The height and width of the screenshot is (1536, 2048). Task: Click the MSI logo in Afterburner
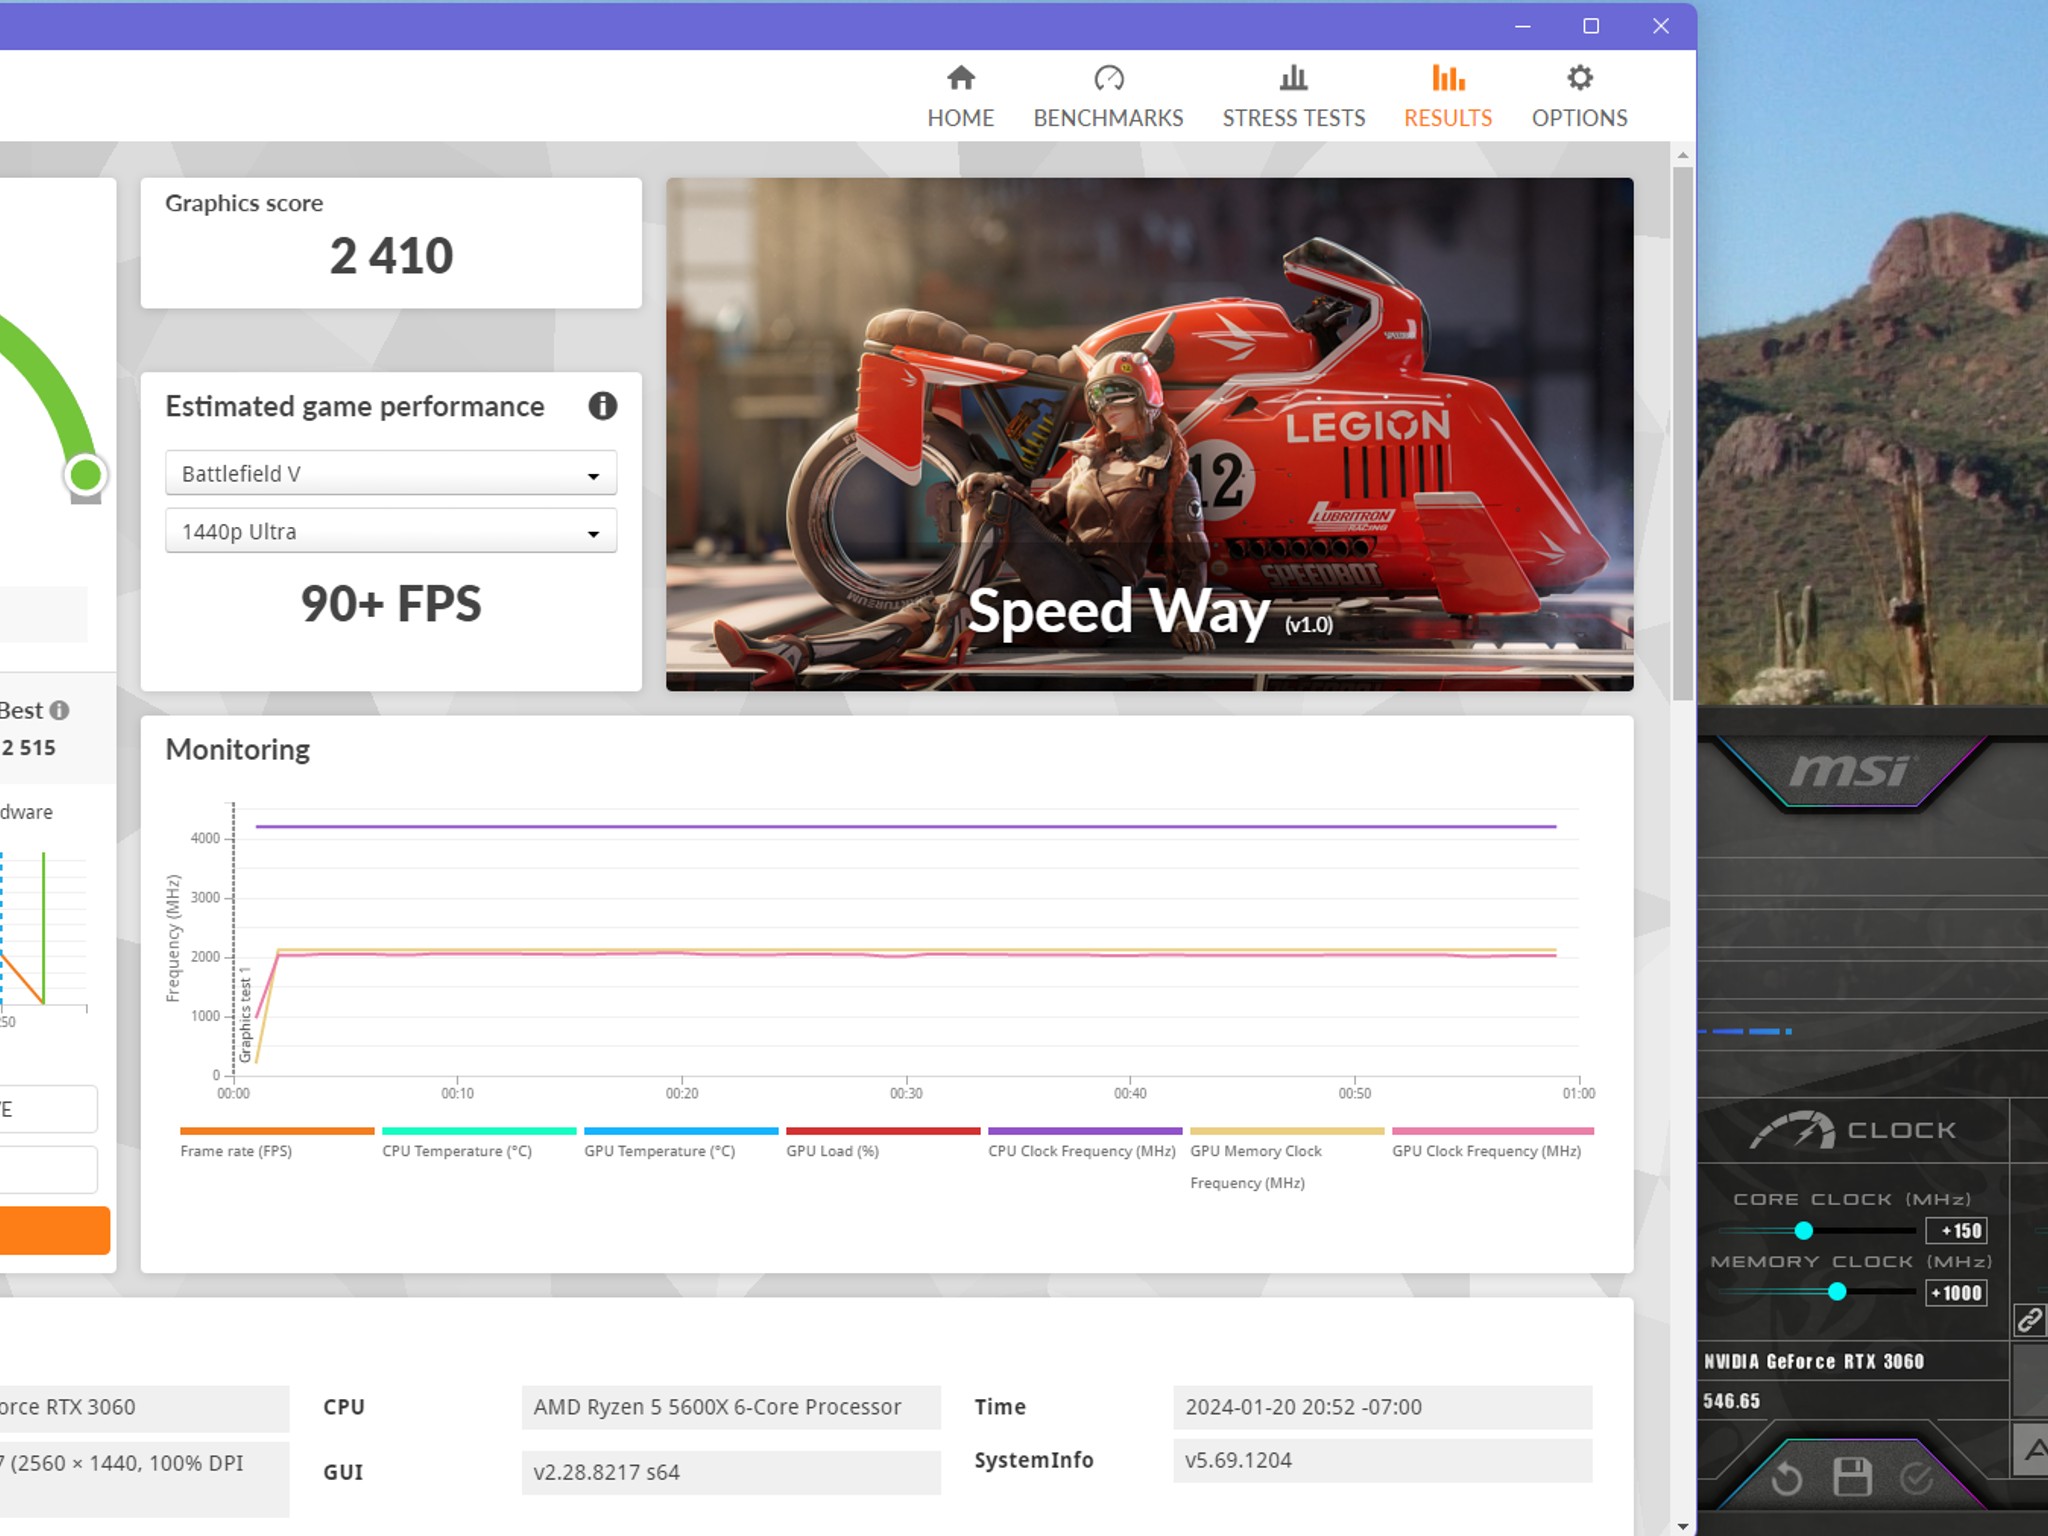(1850, 771)
